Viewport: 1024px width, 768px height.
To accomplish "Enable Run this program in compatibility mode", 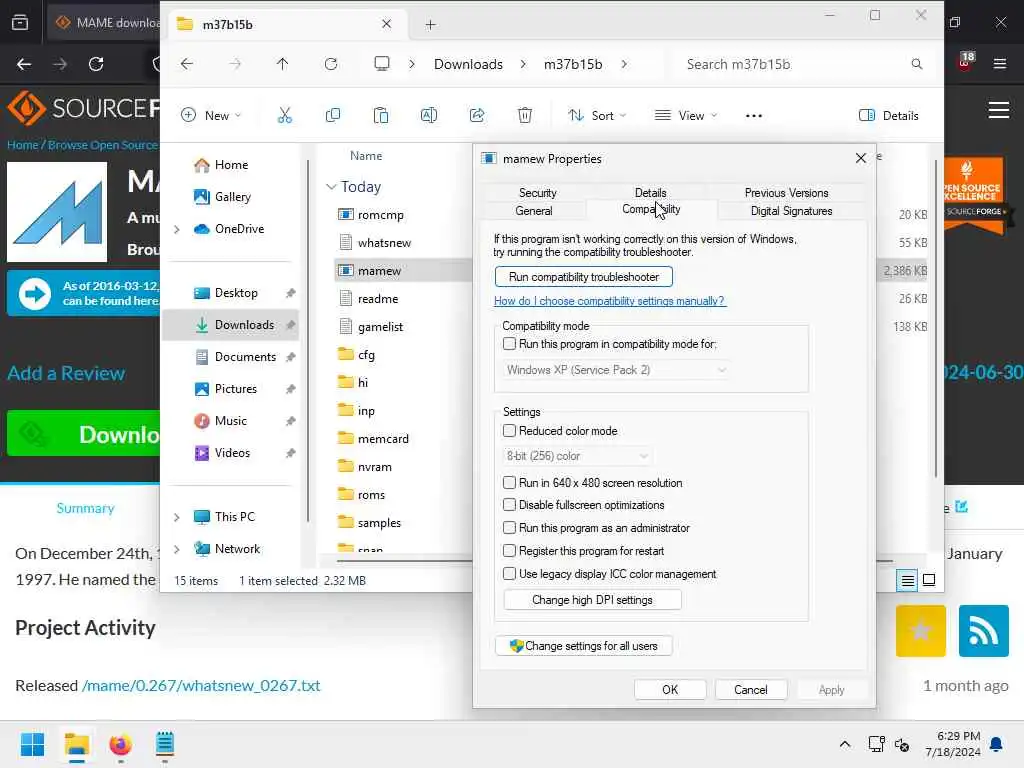I will (509, 344).
